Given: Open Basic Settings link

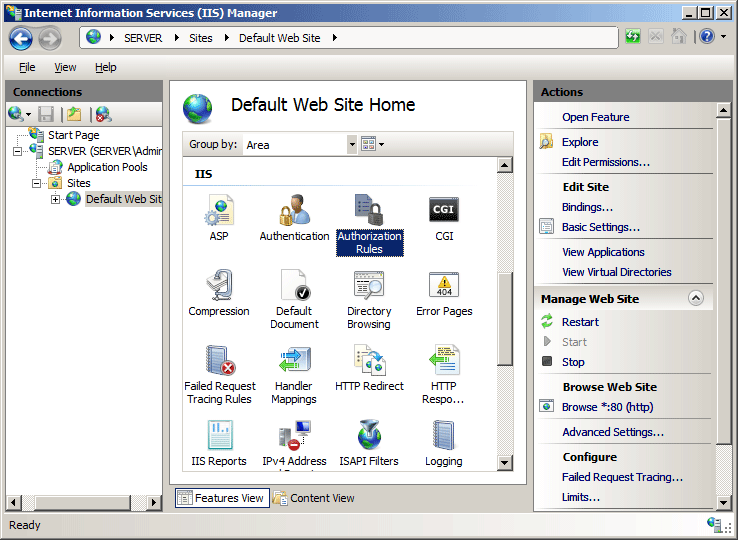Looking at the screenshot, I should click(x=601, y=227).
